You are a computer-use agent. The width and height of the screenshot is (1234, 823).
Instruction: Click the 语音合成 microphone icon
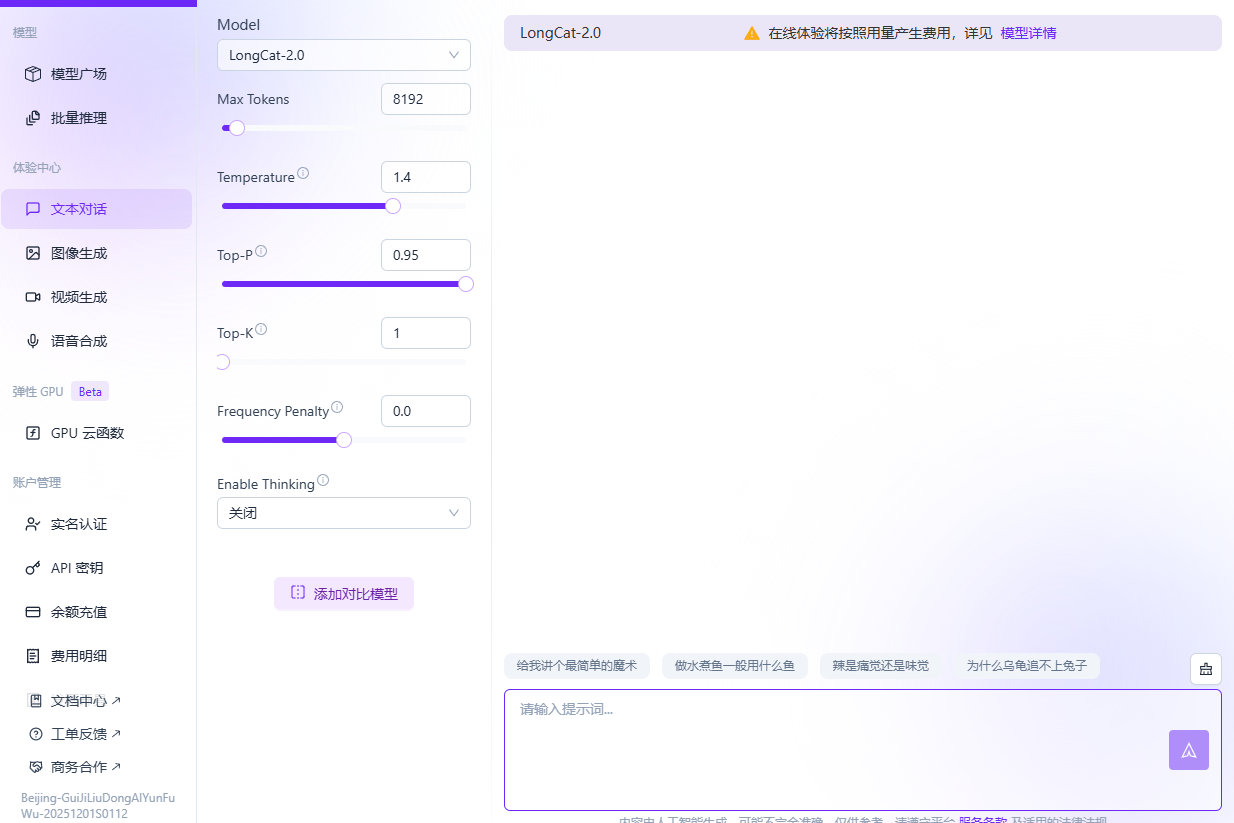[x=33, y=341]
